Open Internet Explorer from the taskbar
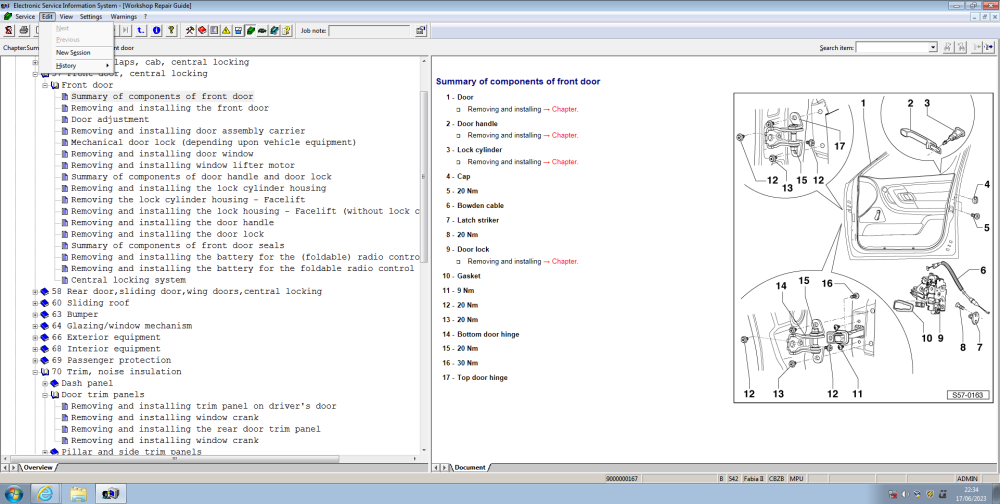The height and width of the screenshot is (504, 1000). pyautogui.click(x=45, y=494)
